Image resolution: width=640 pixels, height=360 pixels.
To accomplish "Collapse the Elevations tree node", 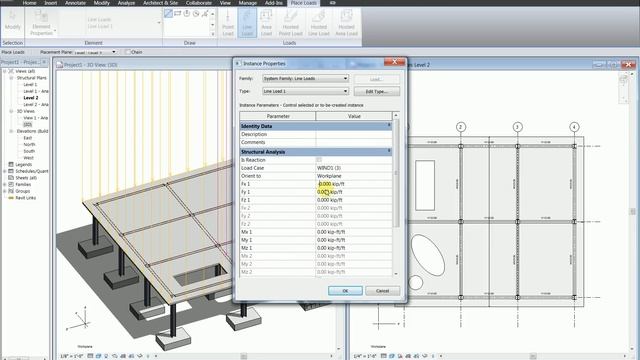I will (x=11, y=131).
